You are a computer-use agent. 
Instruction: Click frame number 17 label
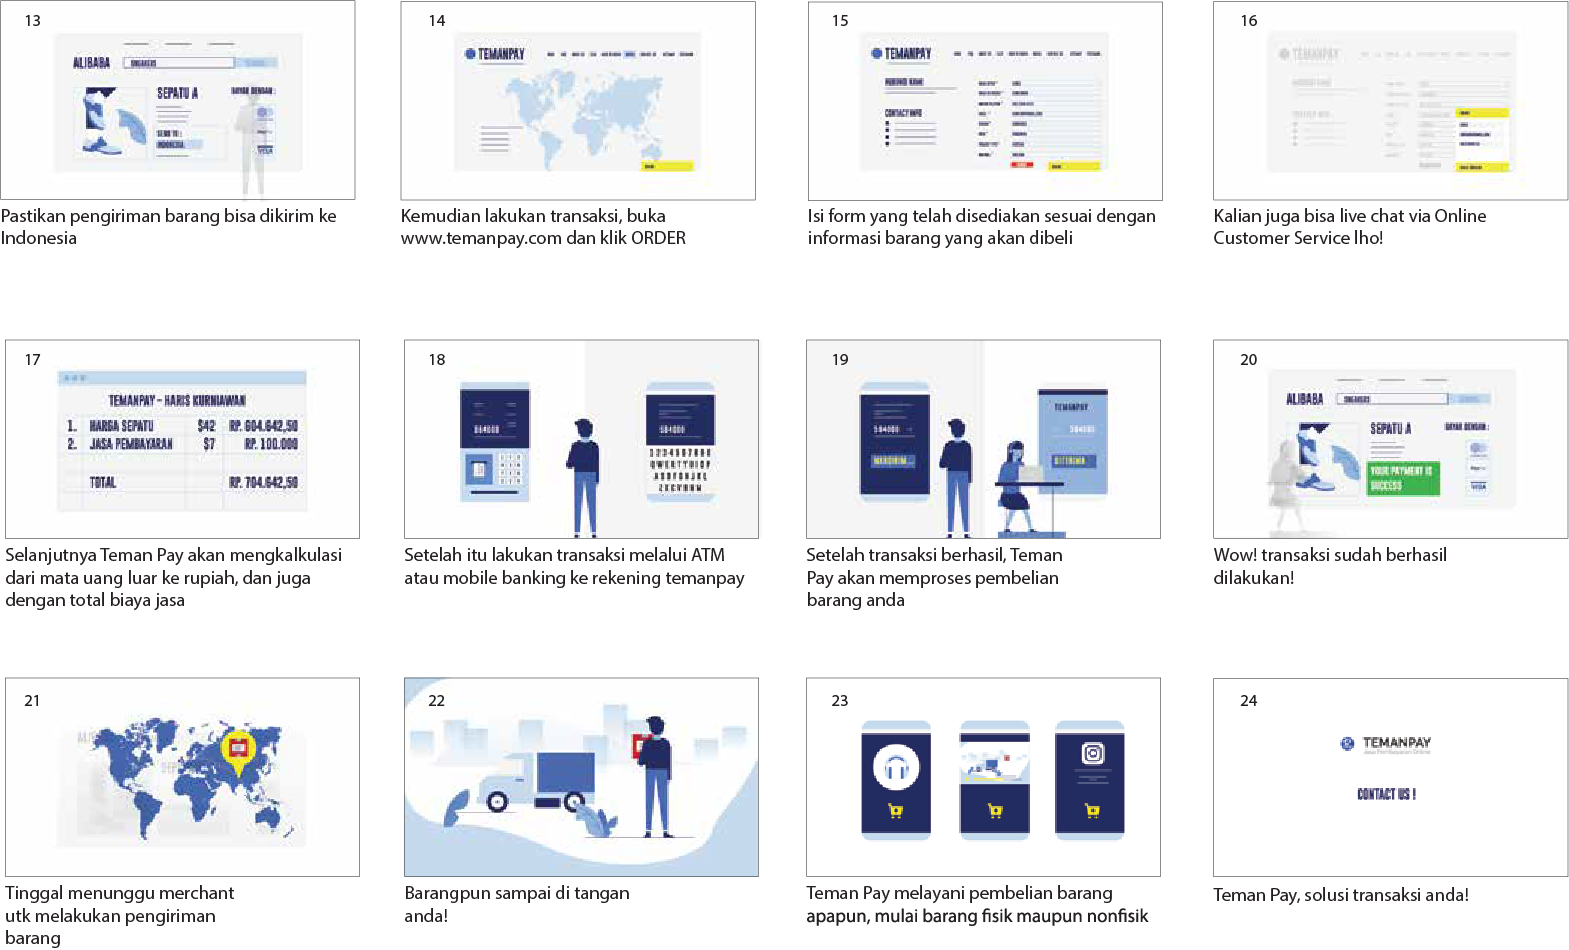[33, 360]
